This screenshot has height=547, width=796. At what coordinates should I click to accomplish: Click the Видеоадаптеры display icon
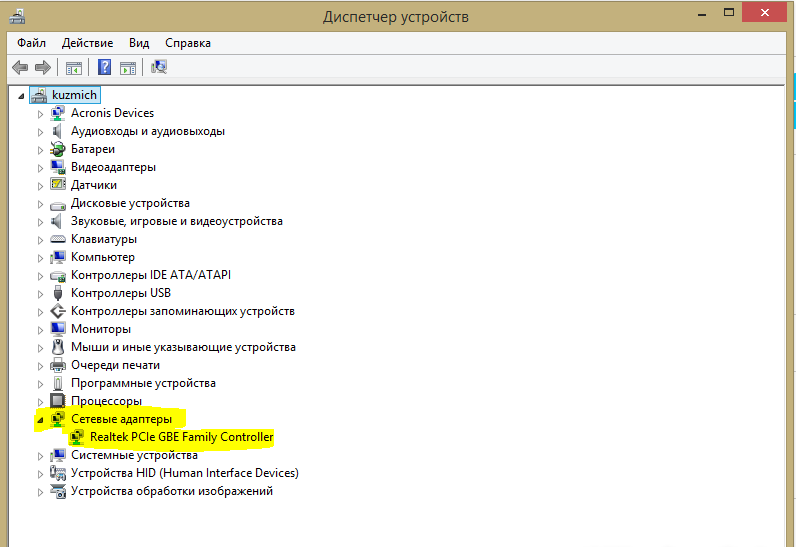pyautogui.click(x=58, y=167)
